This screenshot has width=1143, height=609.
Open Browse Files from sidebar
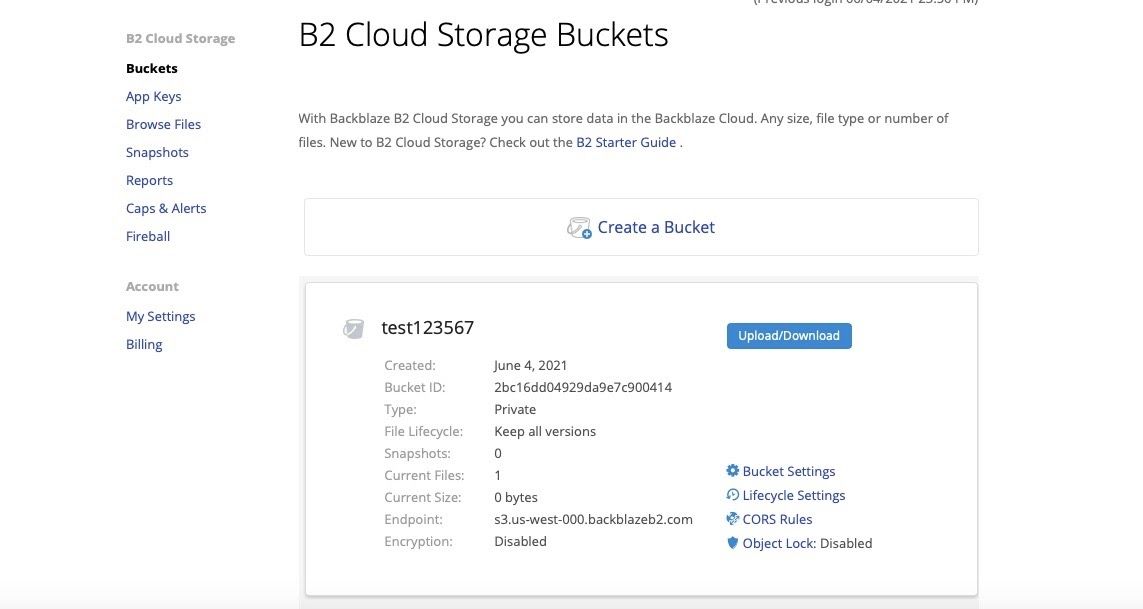[163, 125]
